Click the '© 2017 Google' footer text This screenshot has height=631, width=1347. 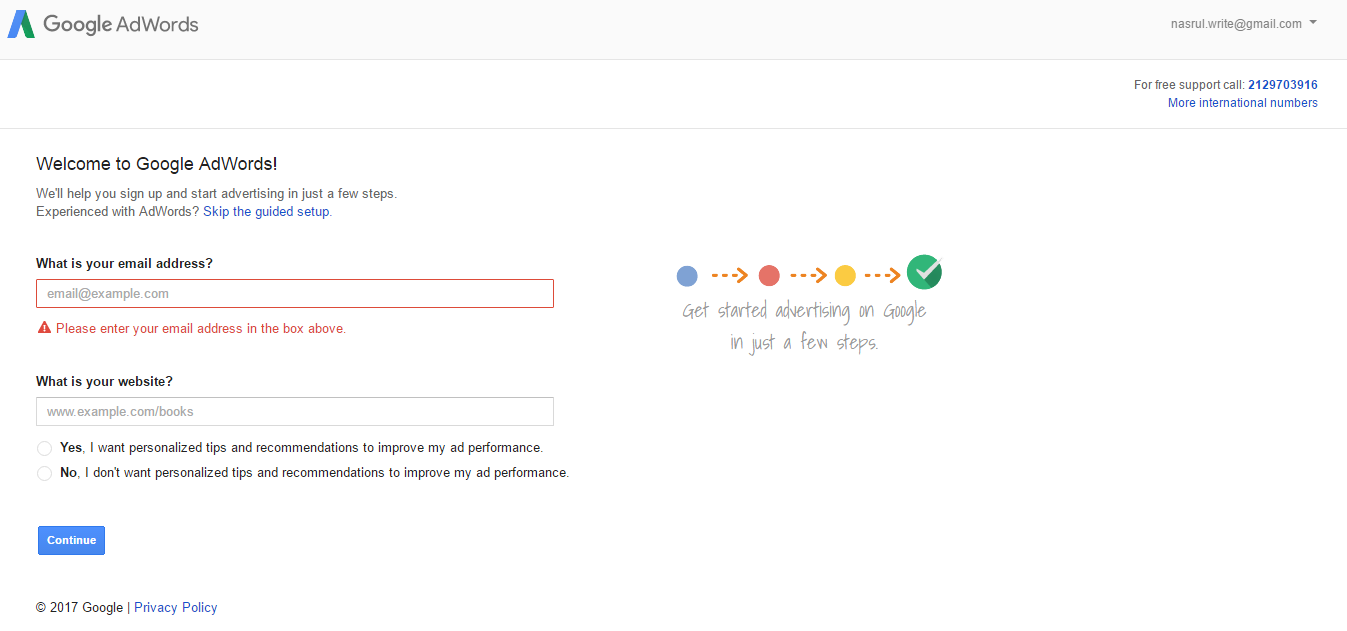[x=80, y=607]
